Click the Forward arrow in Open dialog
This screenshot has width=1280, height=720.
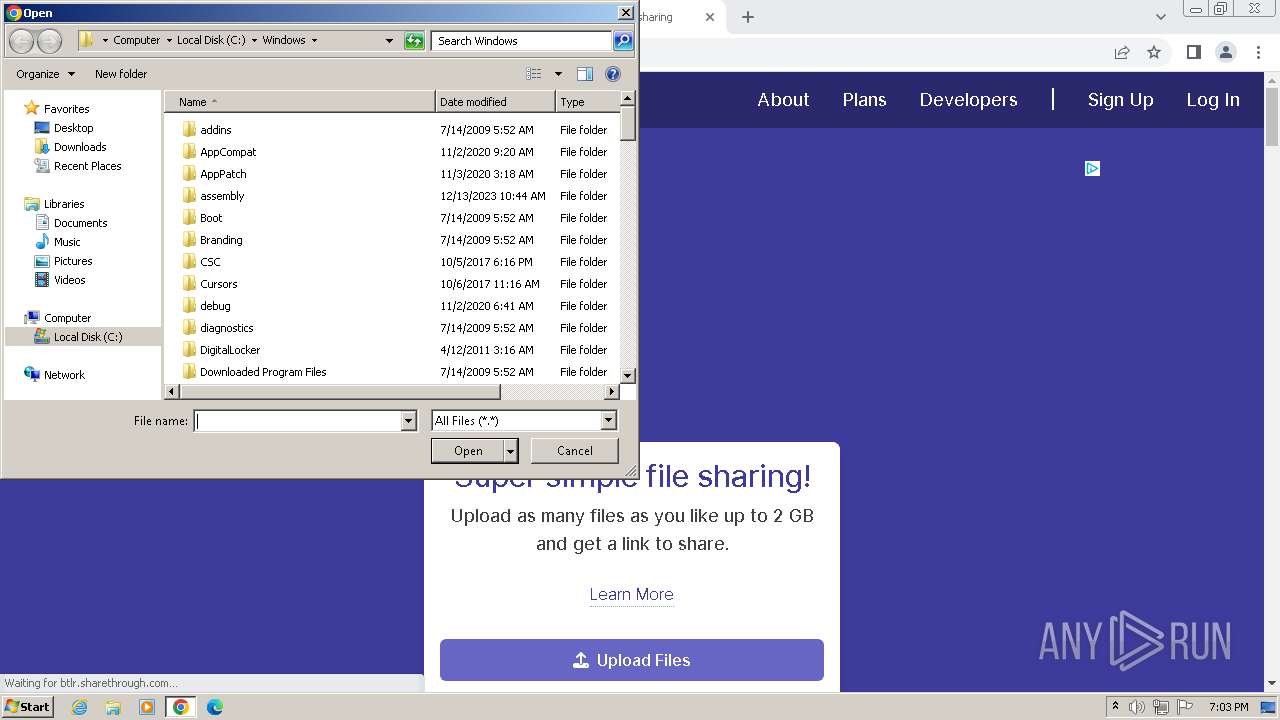(49, 41)
